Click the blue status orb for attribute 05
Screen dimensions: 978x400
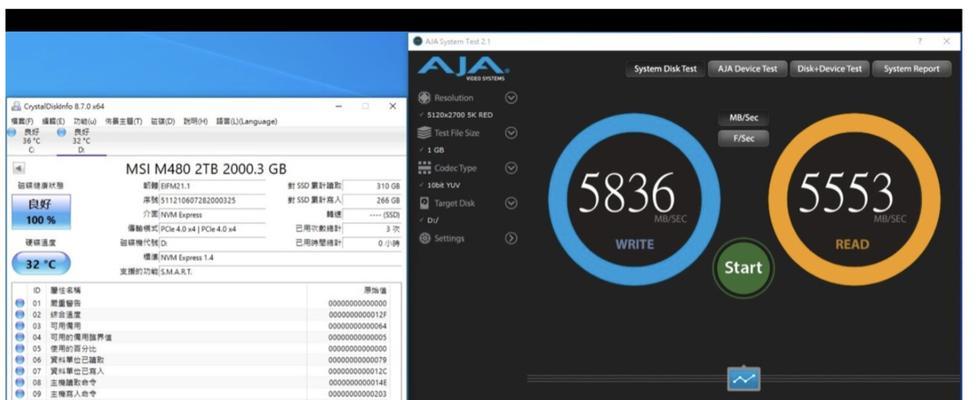point(20,349)
